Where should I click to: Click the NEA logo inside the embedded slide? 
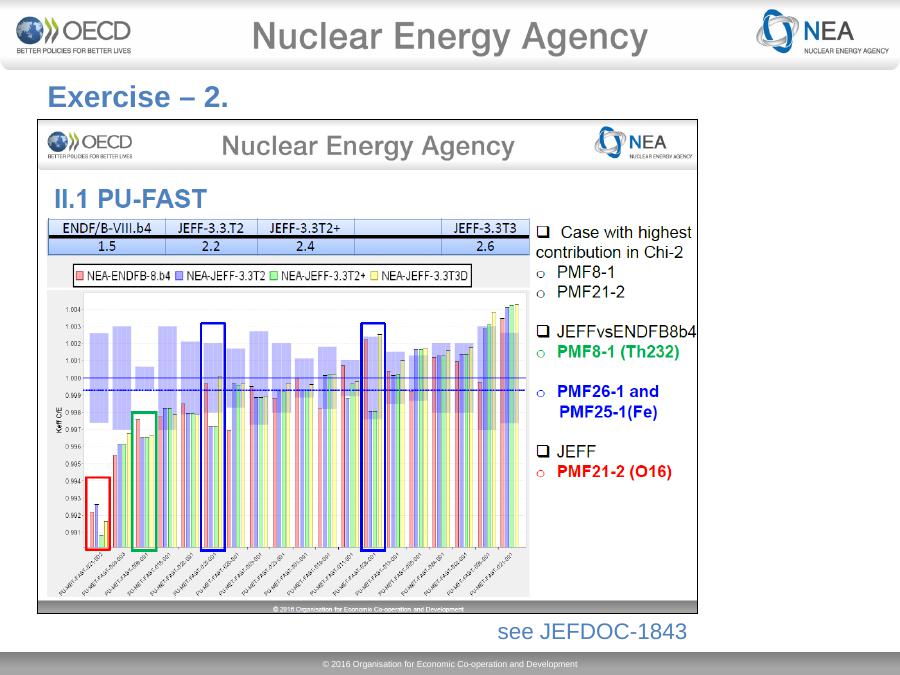coord(643,144)
